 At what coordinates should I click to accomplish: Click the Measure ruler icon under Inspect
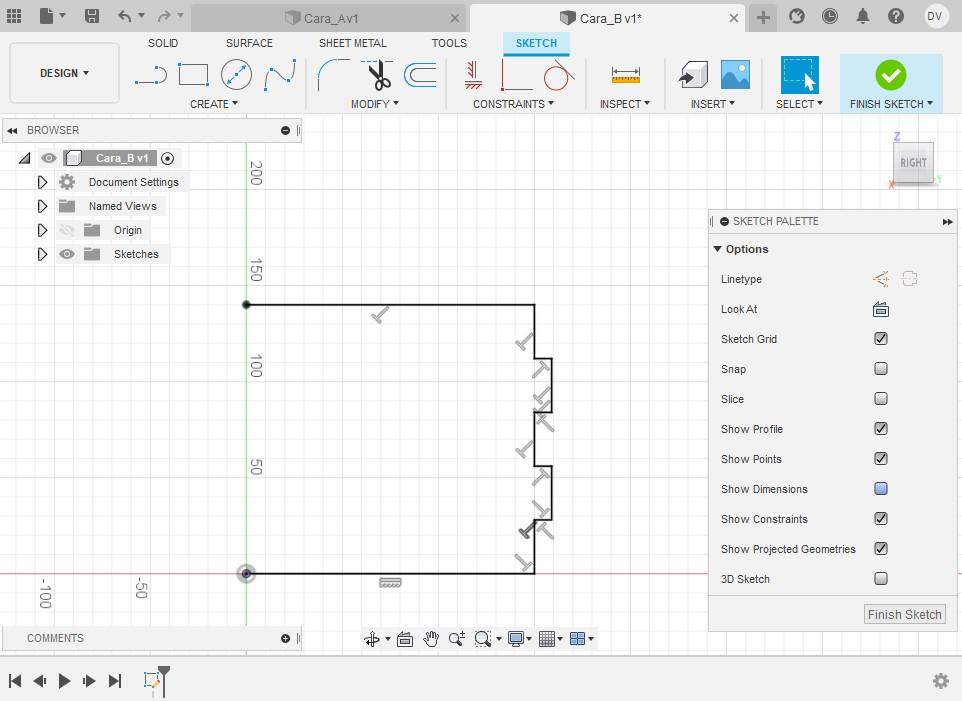tap(626, 75)
